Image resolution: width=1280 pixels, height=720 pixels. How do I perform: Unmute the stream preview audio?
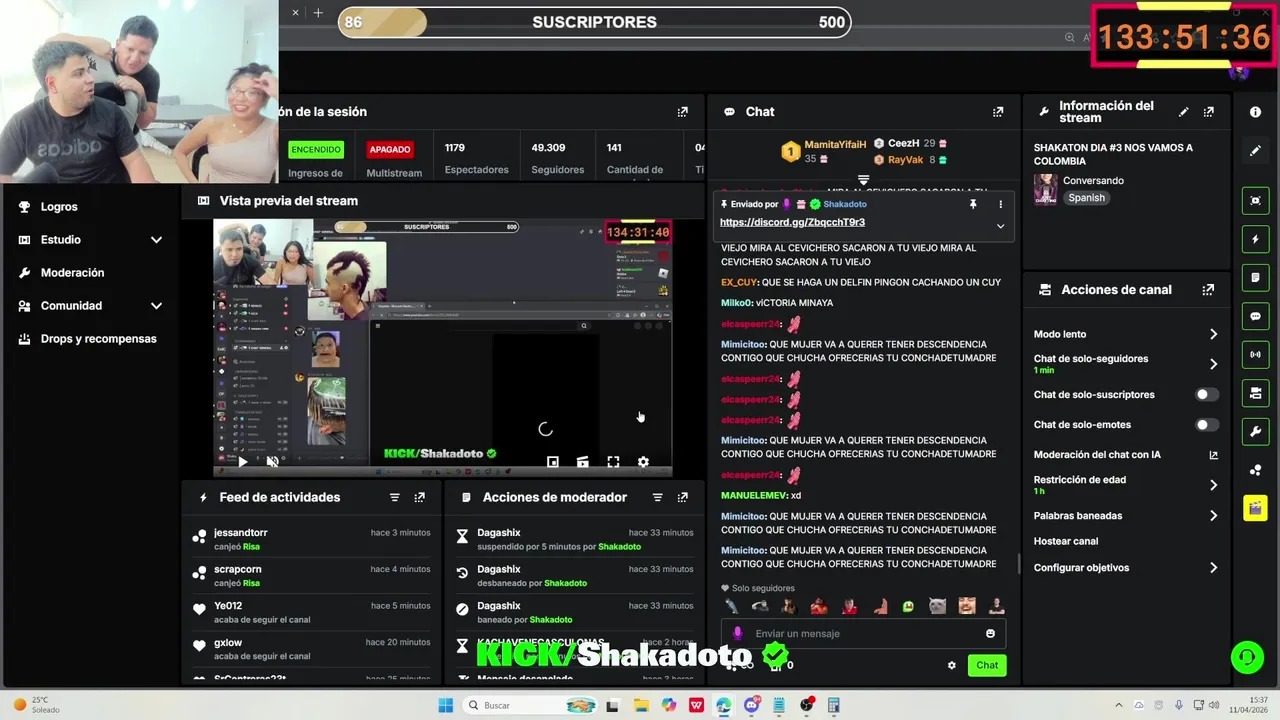coord(272,461)
